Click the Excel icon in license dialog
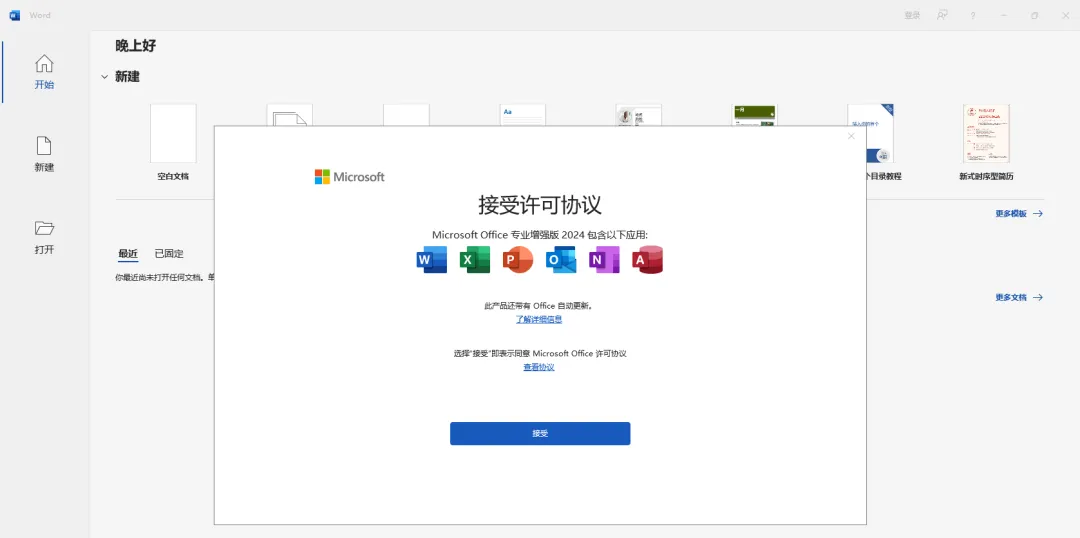 pos(475,260)
